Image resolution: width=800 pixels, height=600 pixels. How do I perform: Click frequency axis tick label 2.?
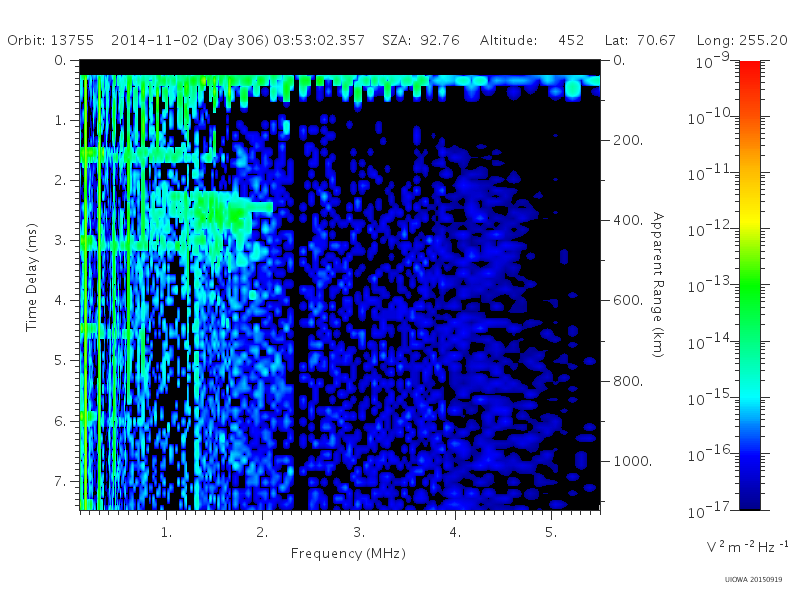[x=262, y=532]
